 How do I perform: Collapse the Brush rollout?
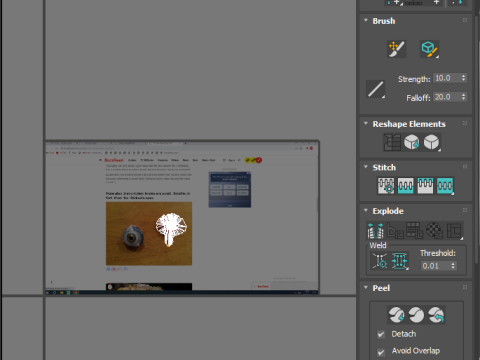pos(366,20)
